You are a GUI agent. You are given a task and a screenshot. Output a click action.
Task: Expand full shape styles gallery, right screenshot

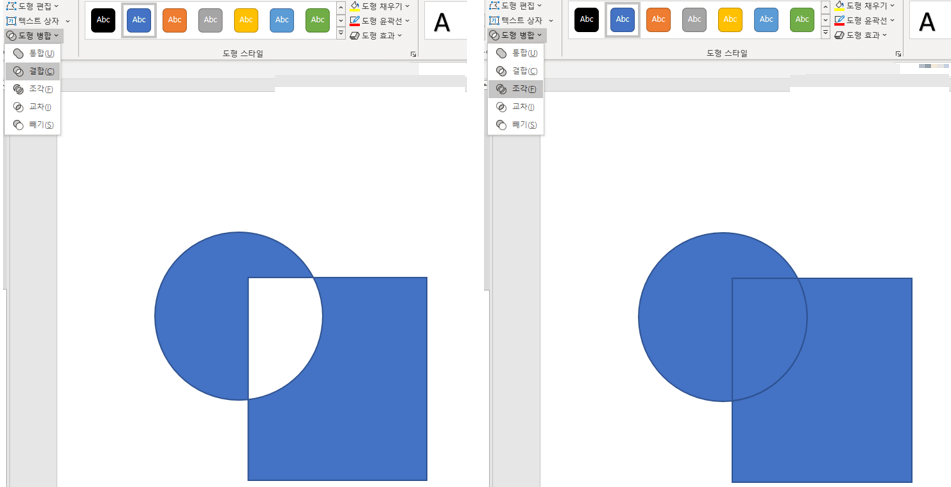coord(825,33)
